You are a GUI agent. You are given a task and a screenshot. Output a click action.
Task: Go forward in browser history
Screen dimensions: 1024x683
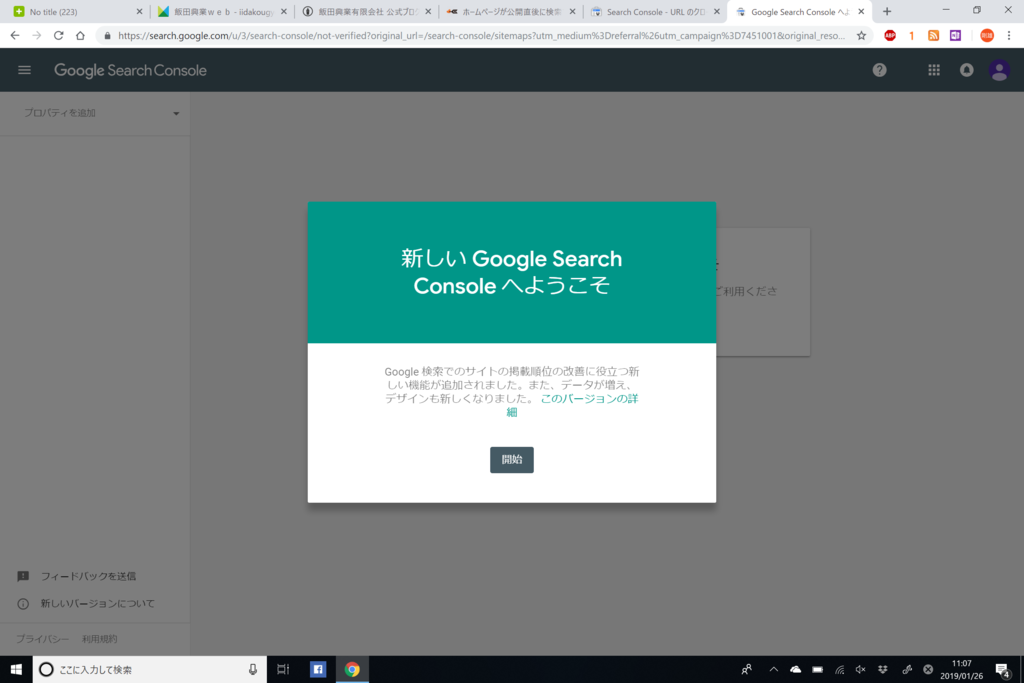[x=37, y=35]
